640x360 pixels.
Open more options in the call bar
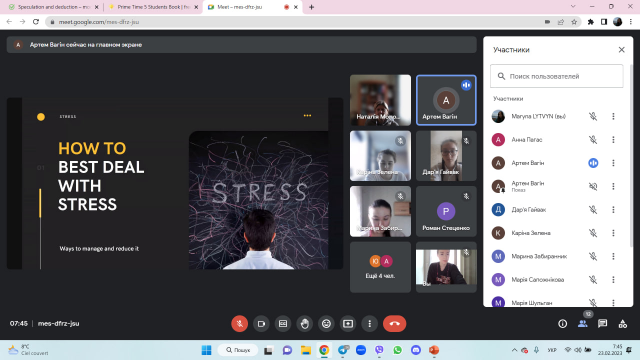(x=369, y=324)
